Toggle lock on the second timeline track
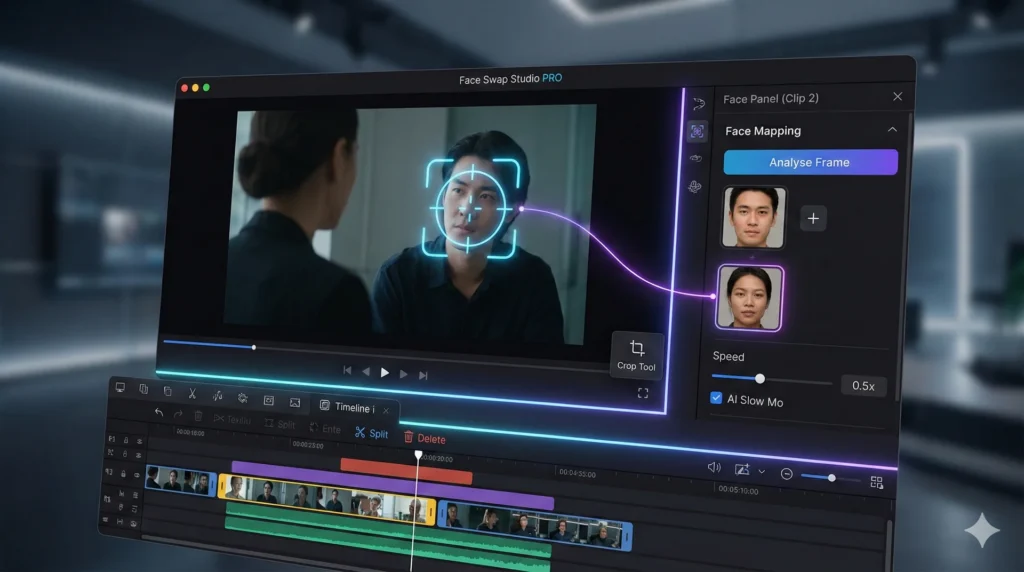Screen dimensions: 1024x572 125,453
